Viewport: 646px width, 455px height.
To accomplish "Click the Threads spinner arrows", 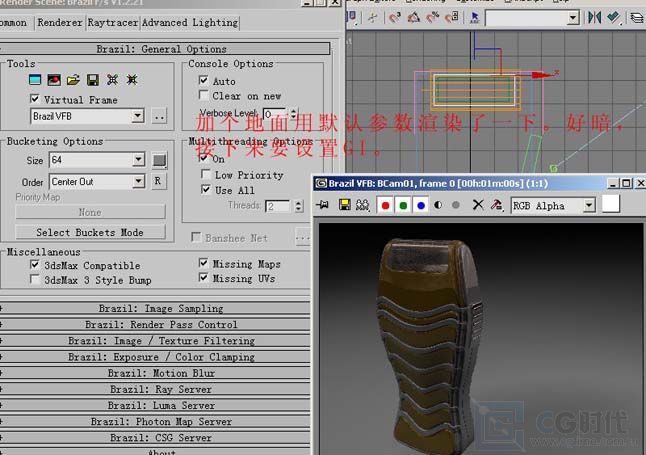I will tap(299, 206).
